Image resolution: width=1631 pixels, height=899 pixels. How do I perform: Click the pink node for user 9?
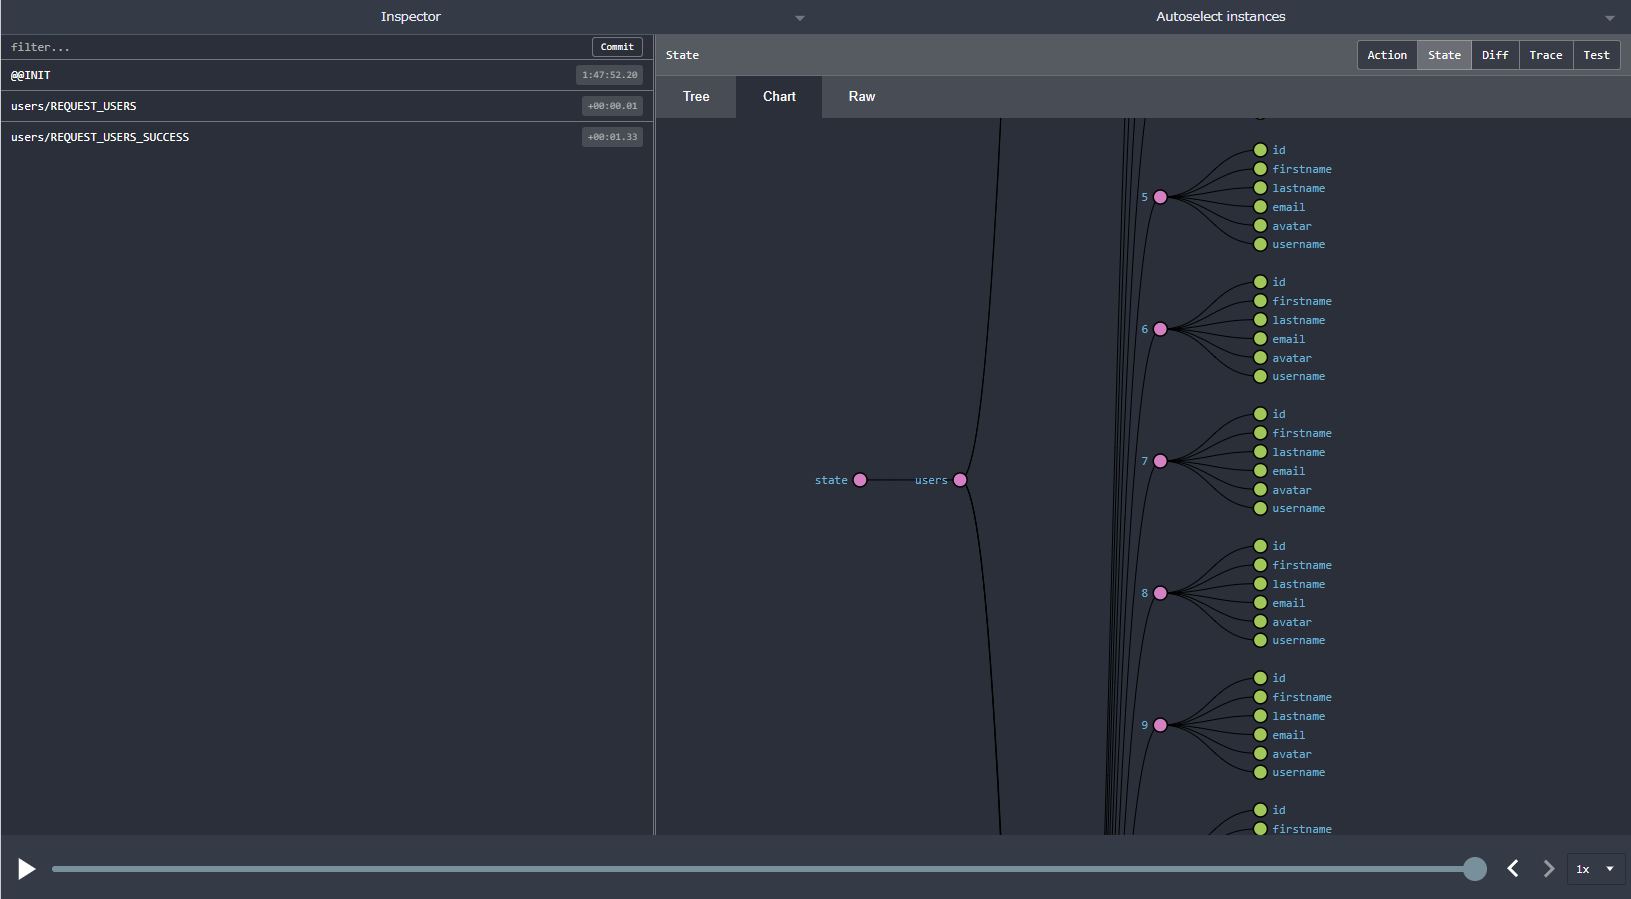(1160, 725)
